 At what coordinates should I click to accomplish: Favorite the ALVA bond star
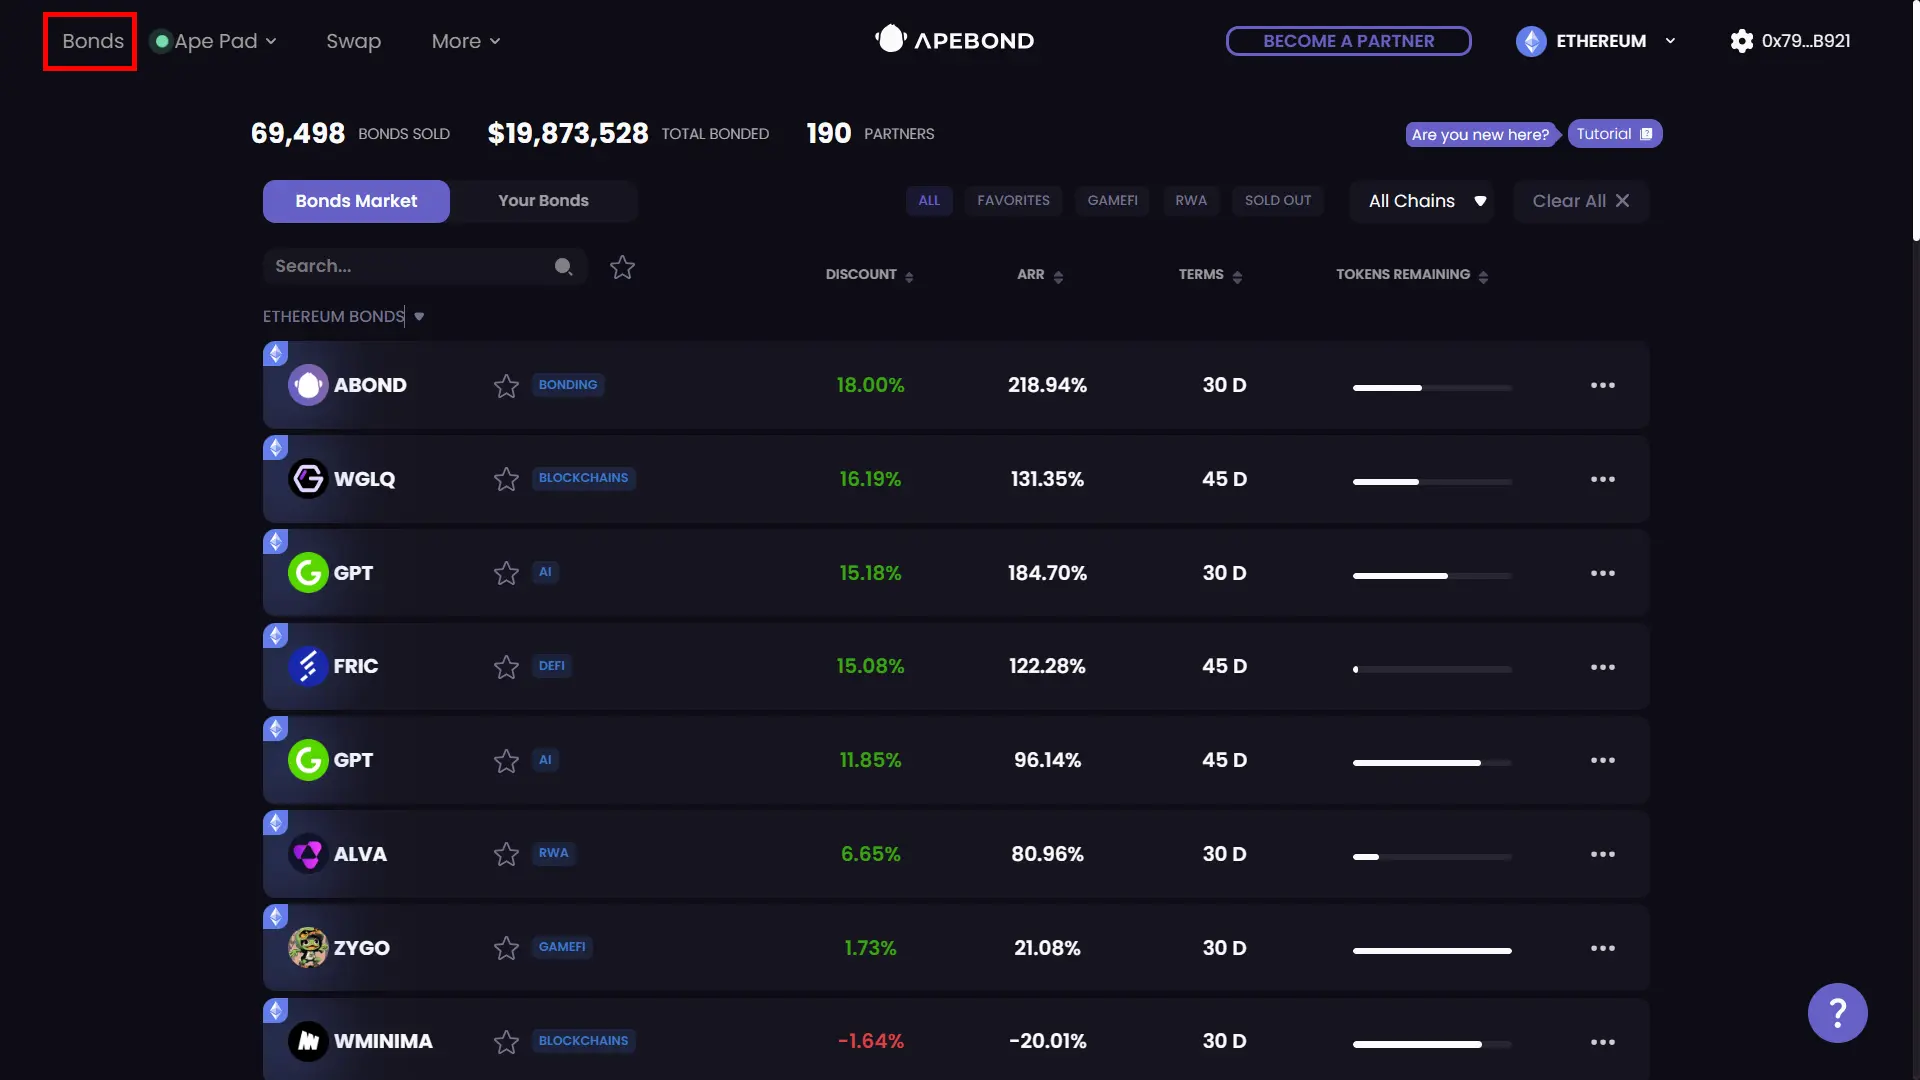(x=506, y=854)
